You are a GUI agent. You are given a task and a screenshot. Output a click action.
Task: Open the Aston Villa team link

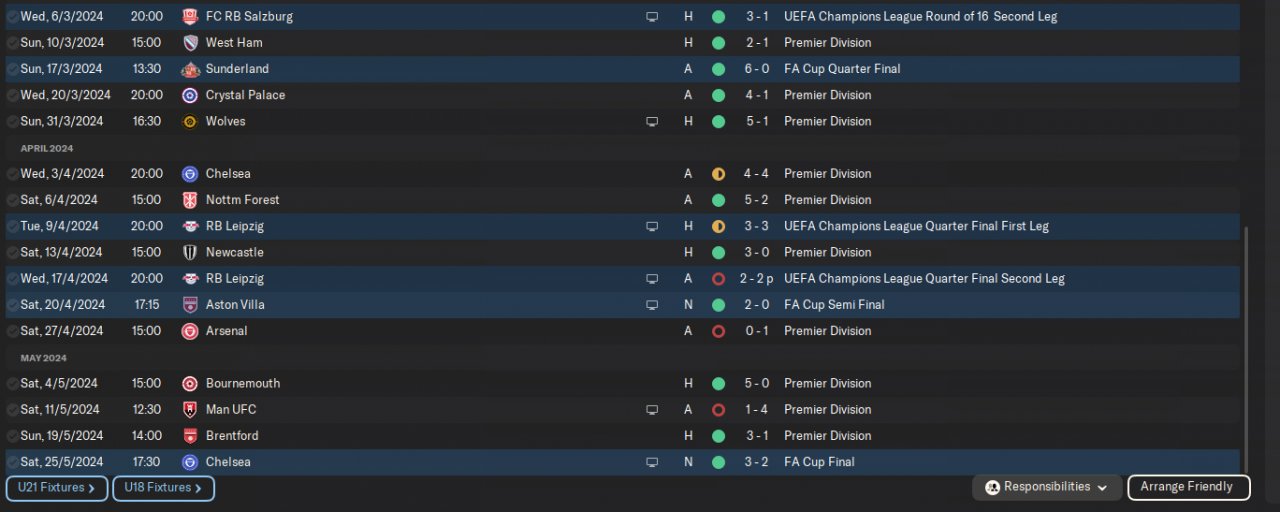[x=235, y=305]
